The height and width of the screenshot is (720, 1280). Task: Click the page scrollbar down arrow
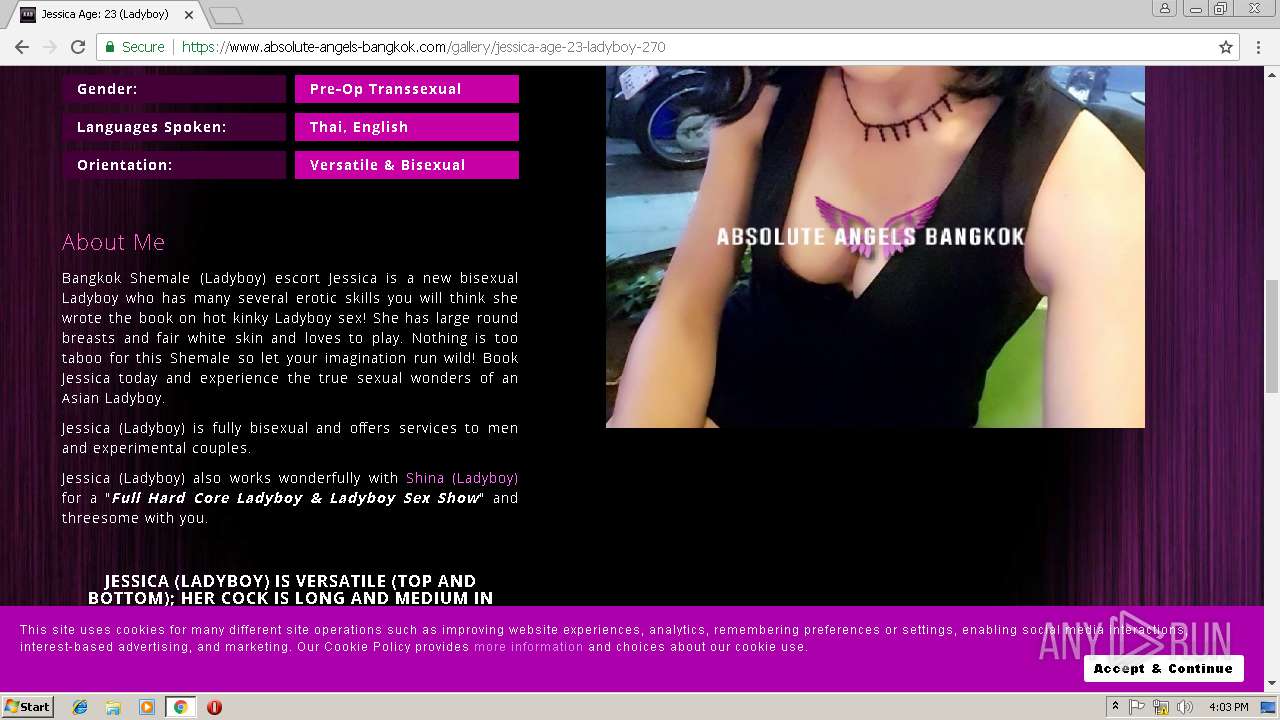(1272, 683)
